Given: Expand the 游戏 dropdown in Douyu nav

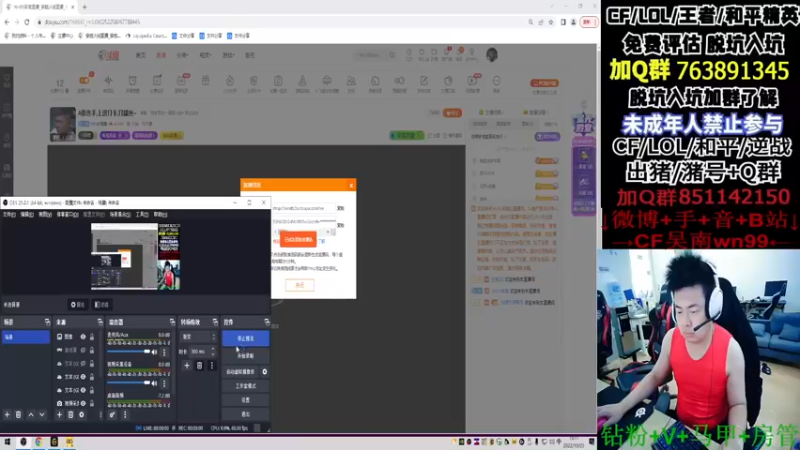Looking at the screenshot, I should pos(228,55).
